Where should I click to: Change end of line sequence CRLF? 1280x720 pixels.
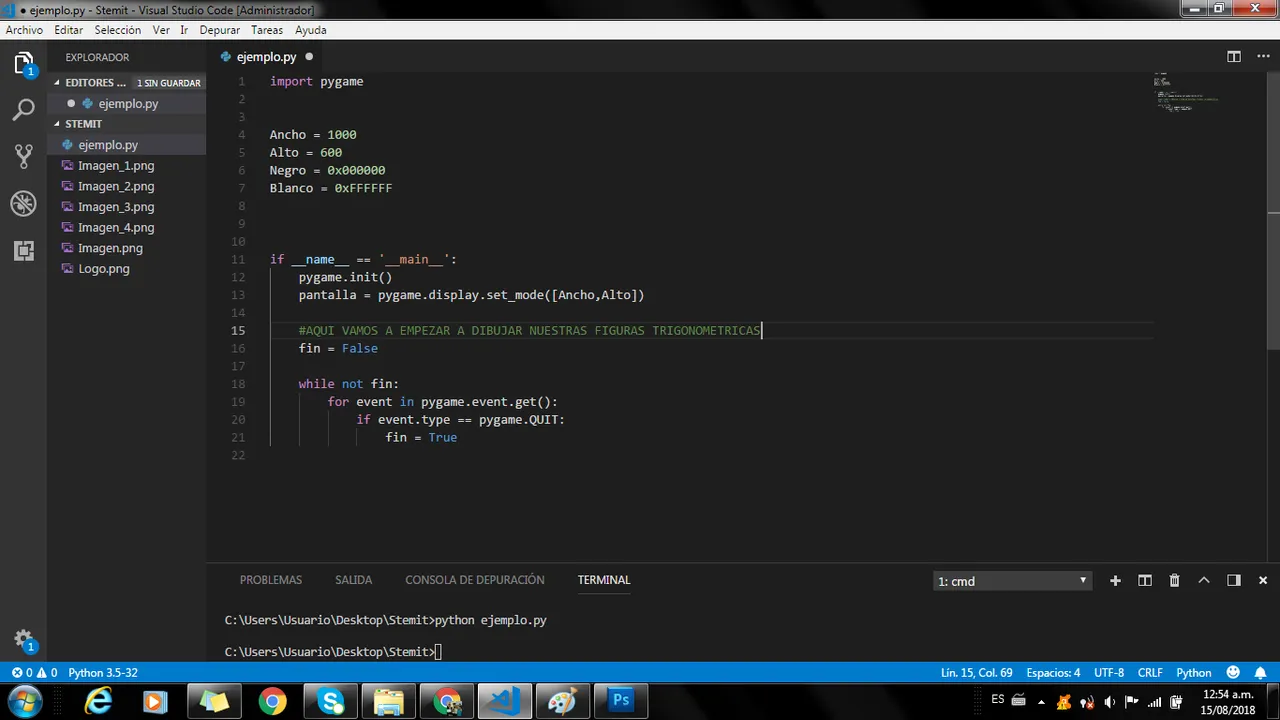click(1150, 673)
